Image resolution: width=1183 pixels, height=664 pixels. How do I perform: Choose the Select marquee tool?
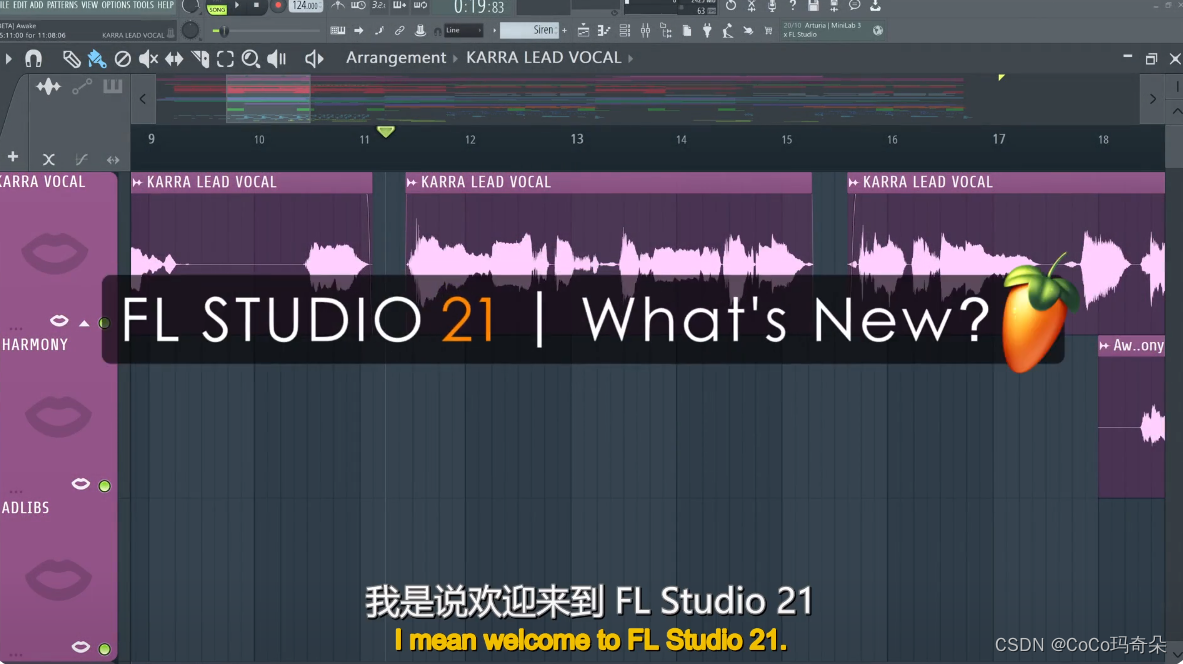225,58
